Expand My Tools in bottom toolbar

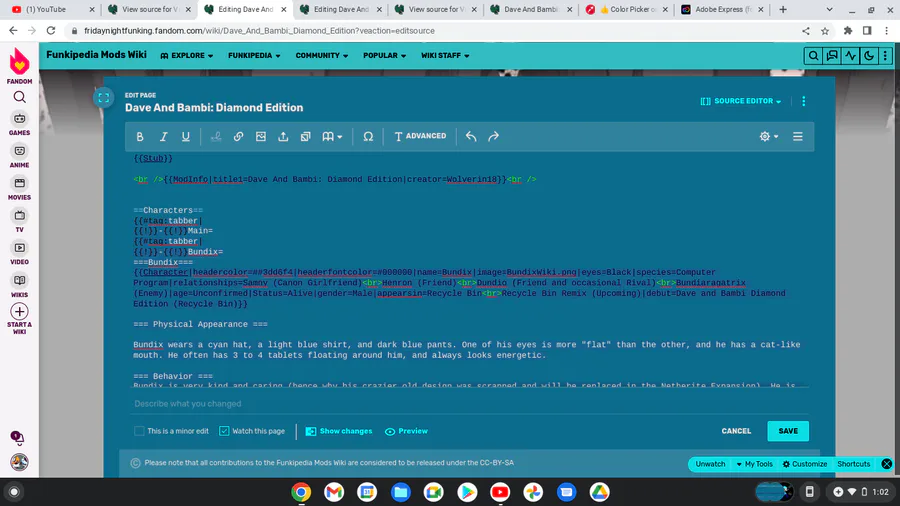754,464
